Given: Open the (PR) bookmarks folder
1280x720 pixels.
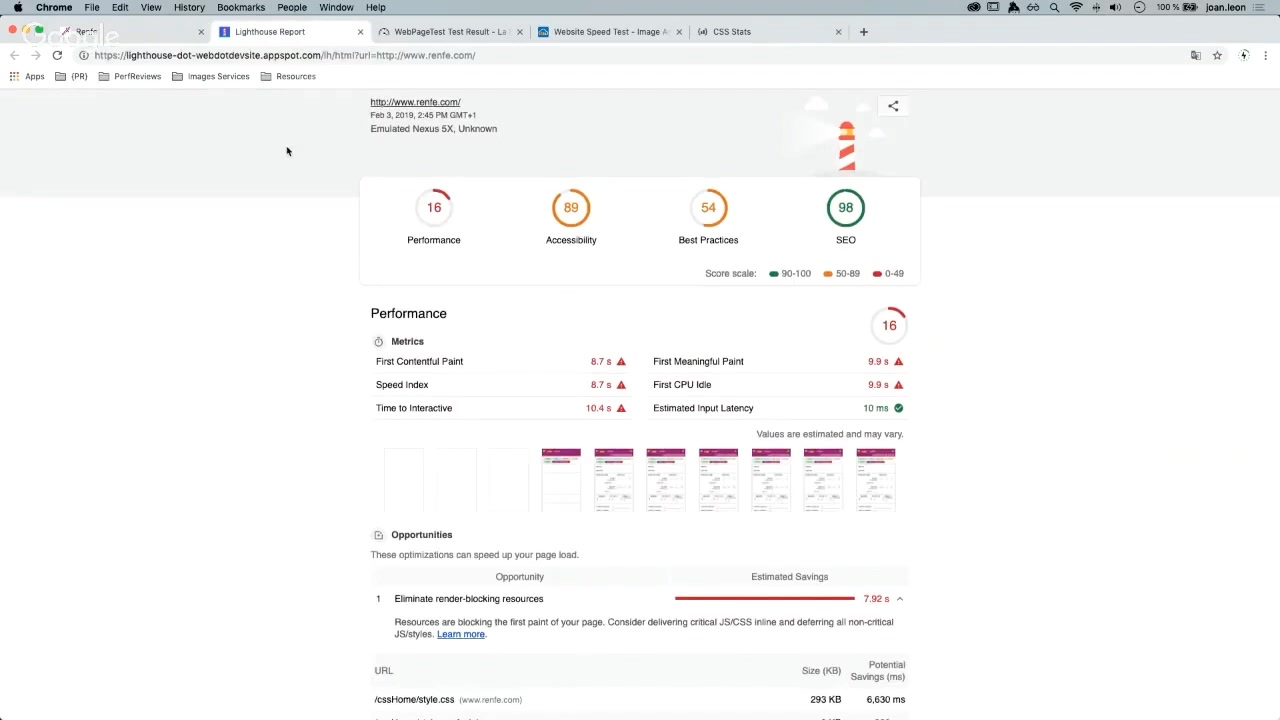Looking at the screenshot, I should [x=71, y=76].
